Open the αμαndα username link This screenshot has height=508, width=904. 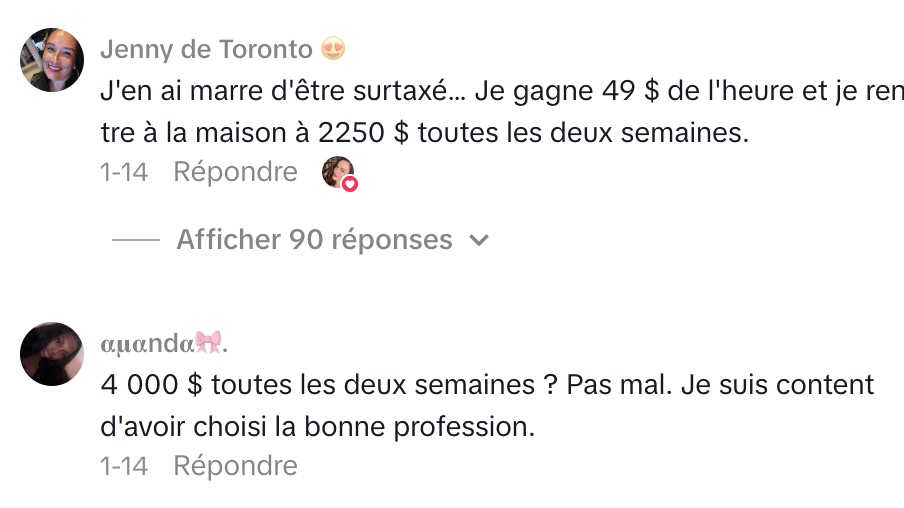pos(146,343)
